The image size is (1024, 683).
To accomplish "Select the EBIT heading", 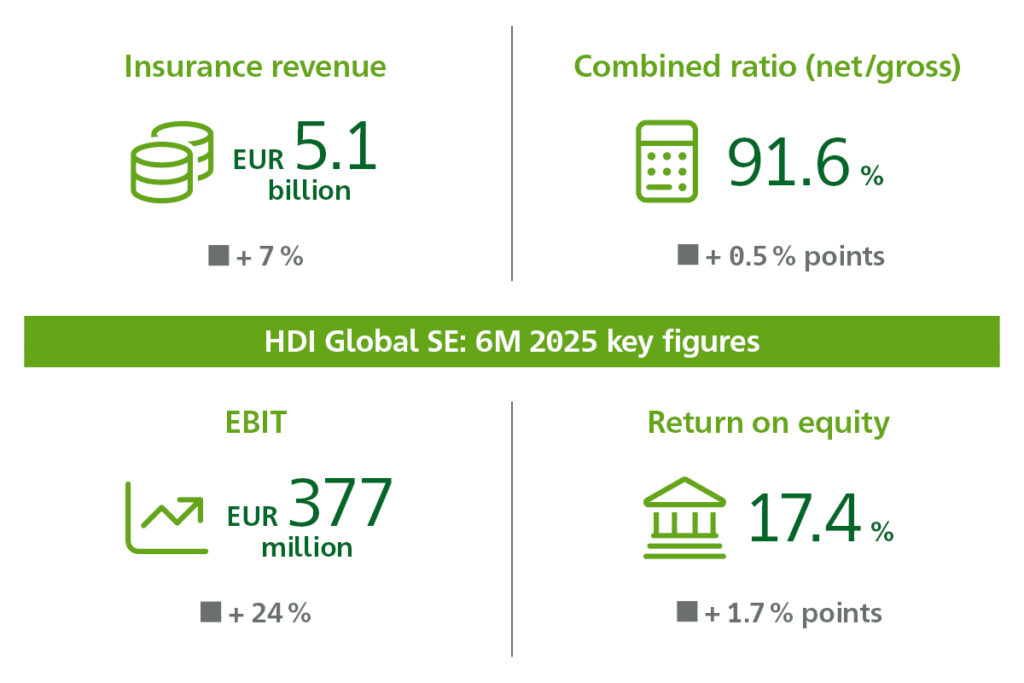I will (255, 422).
